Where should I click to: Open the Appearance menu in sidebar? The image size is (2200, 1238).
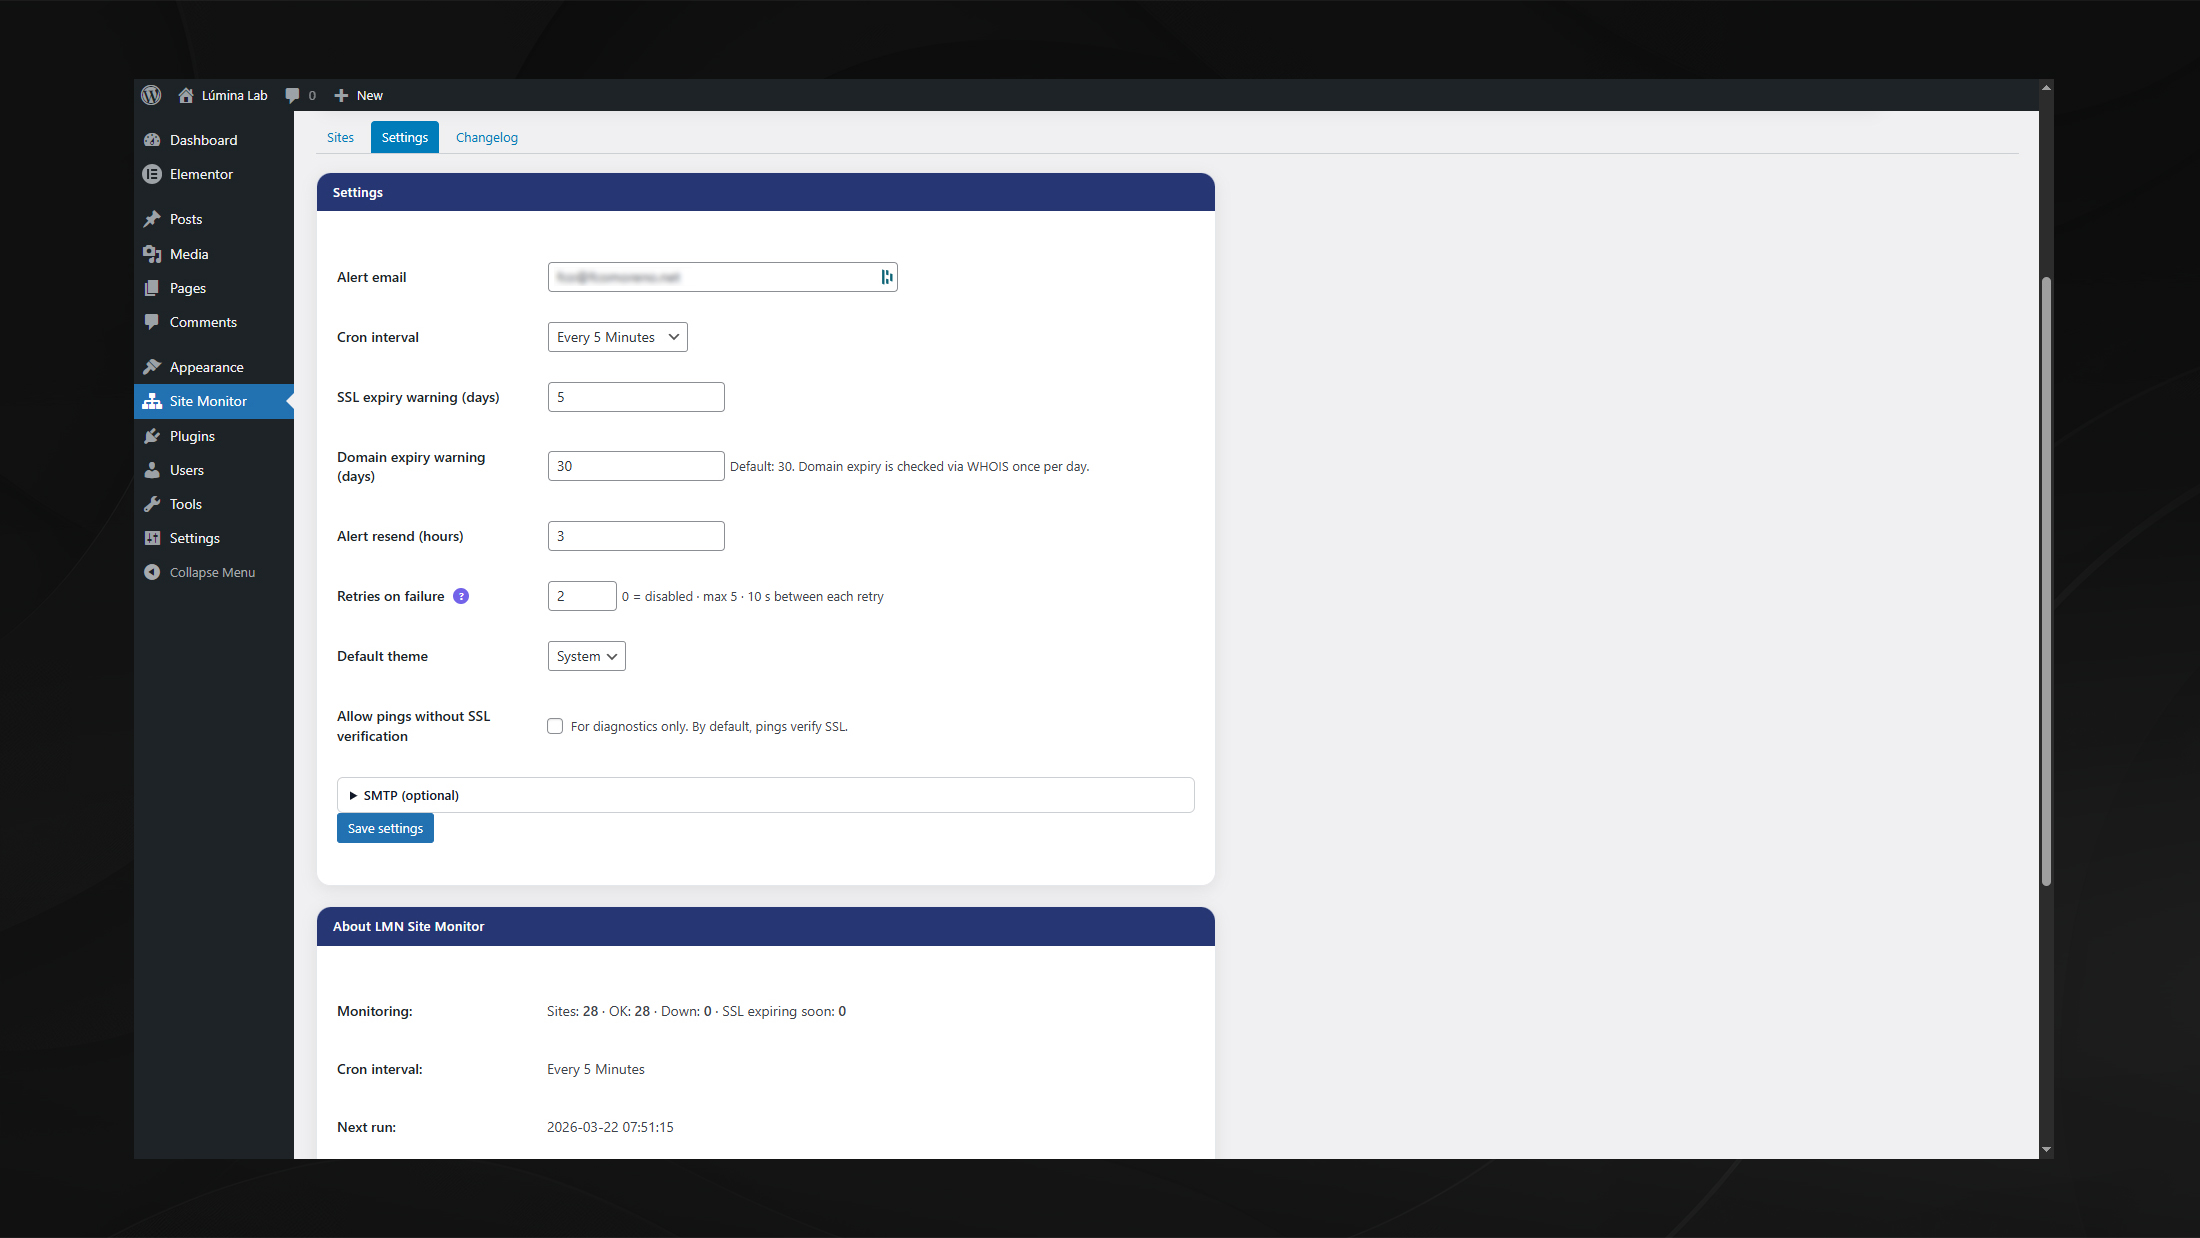pyautogui.click(x=206, y=367)
